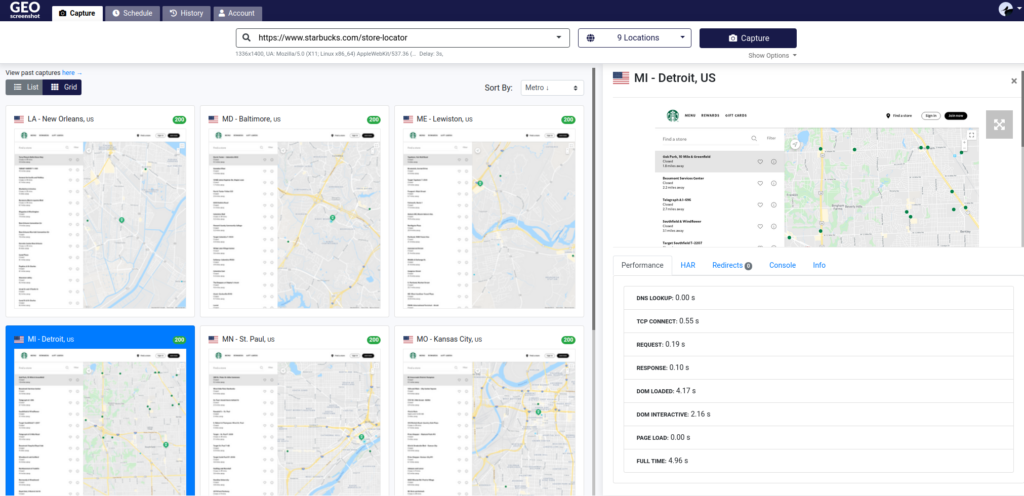Open the HAR tab
This screenshot has width=1024, height=496.
[688, 265]
